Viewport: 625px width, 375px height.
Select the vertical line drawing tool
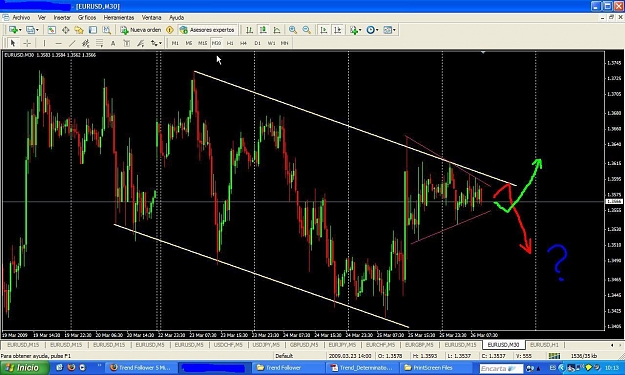(x=44, y=43)
